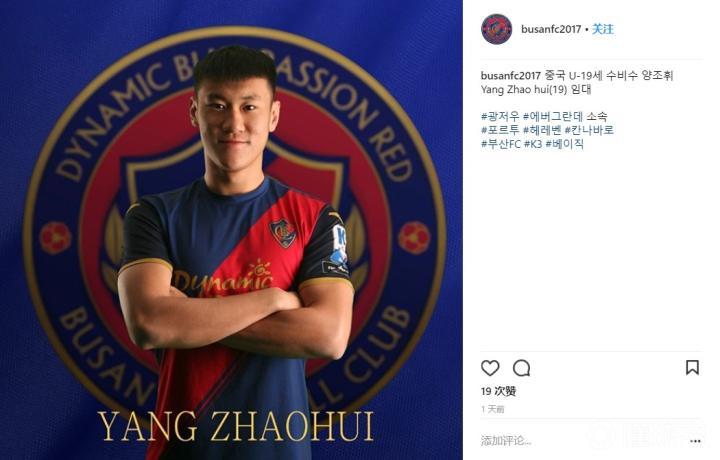Image resolution: width=720 pixels, height=460 pixels.
Task: Open hashtag #칸나바로
Action: (589, 130)
